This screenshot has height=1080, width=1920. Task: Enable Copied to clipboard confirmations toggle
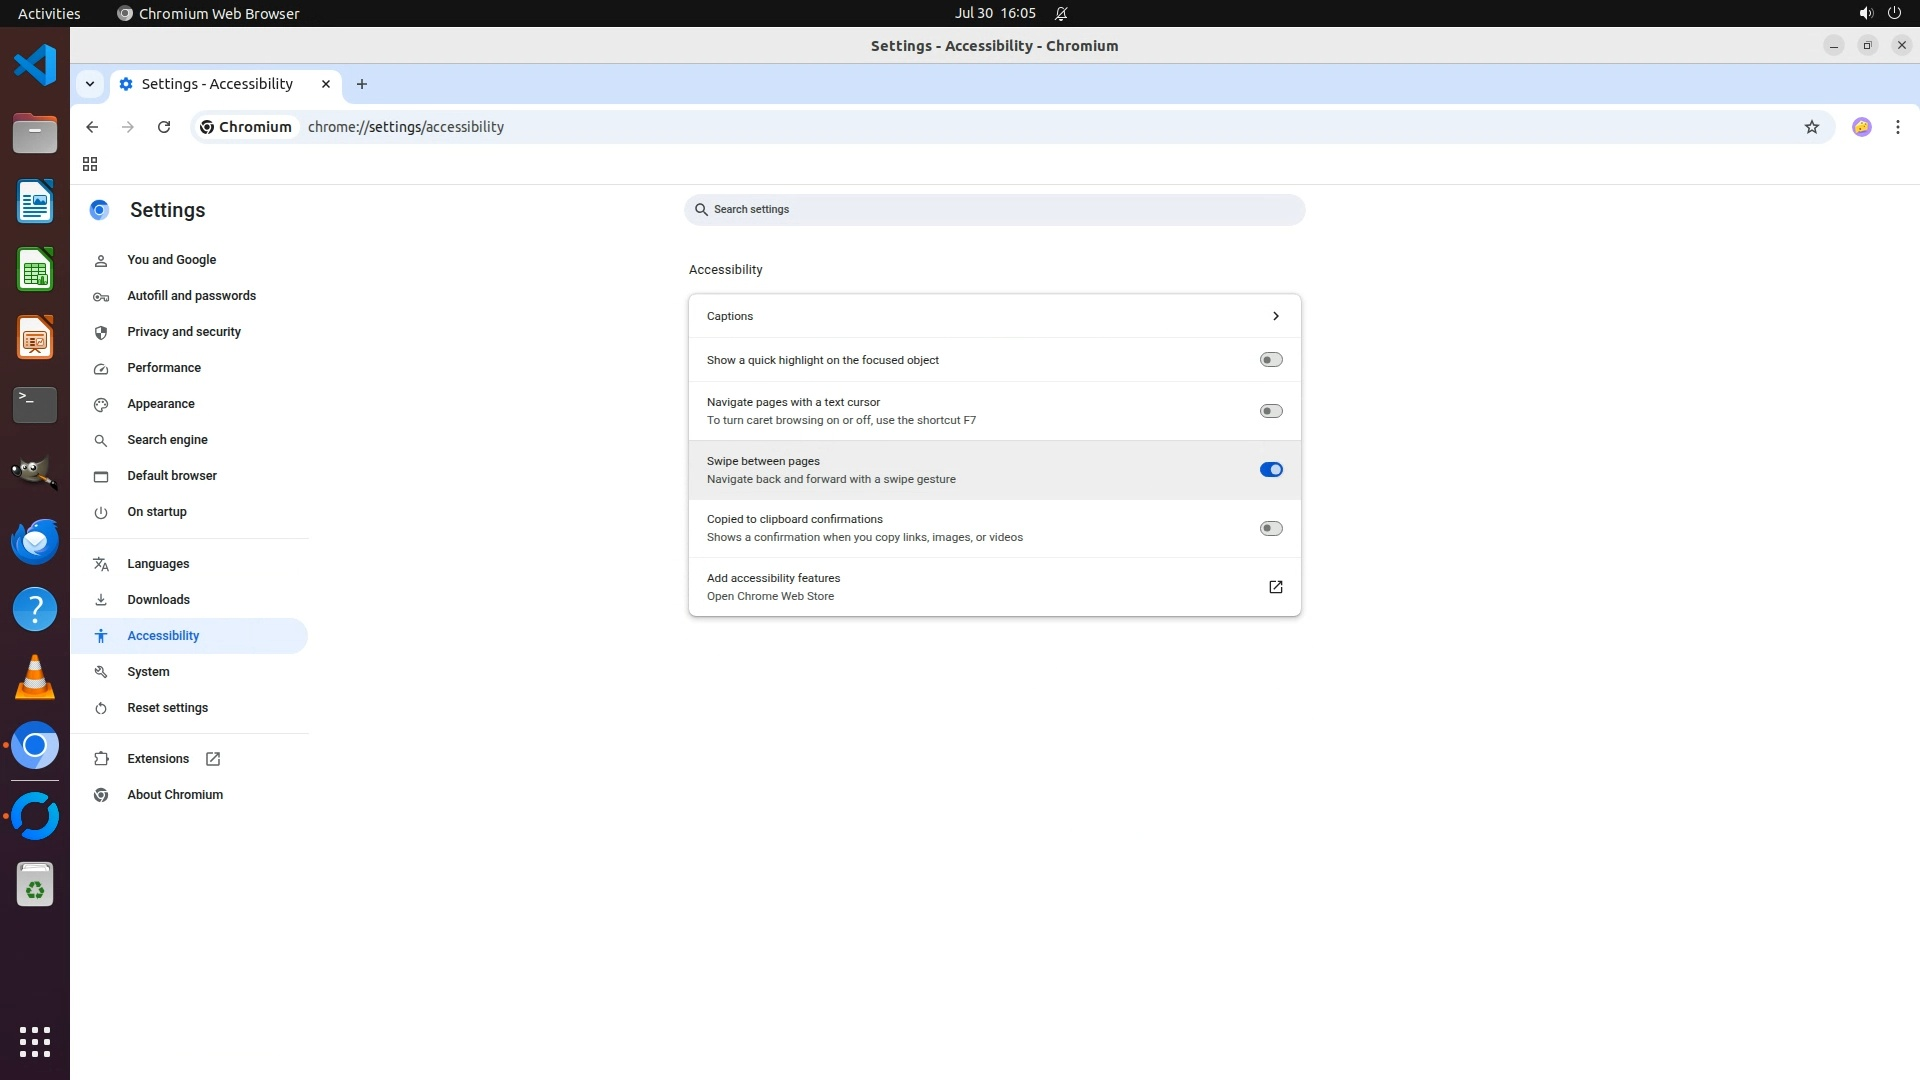tap(1270, 528)
